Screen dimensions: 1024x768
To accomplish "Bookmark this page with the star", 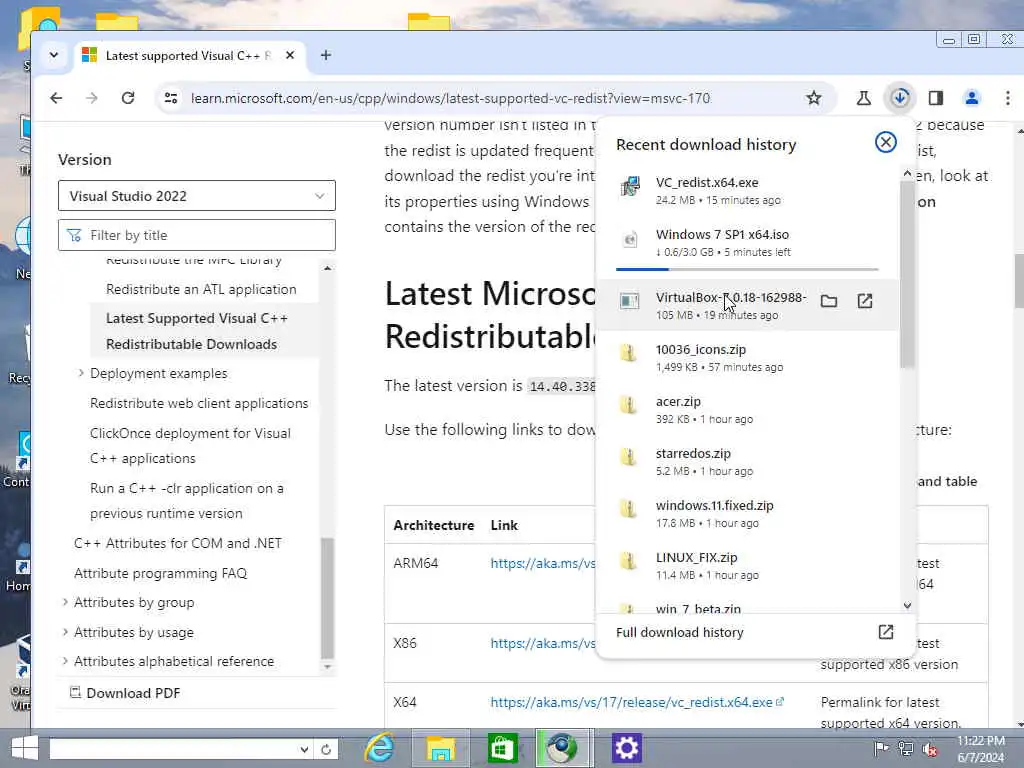I will [814, 98].
